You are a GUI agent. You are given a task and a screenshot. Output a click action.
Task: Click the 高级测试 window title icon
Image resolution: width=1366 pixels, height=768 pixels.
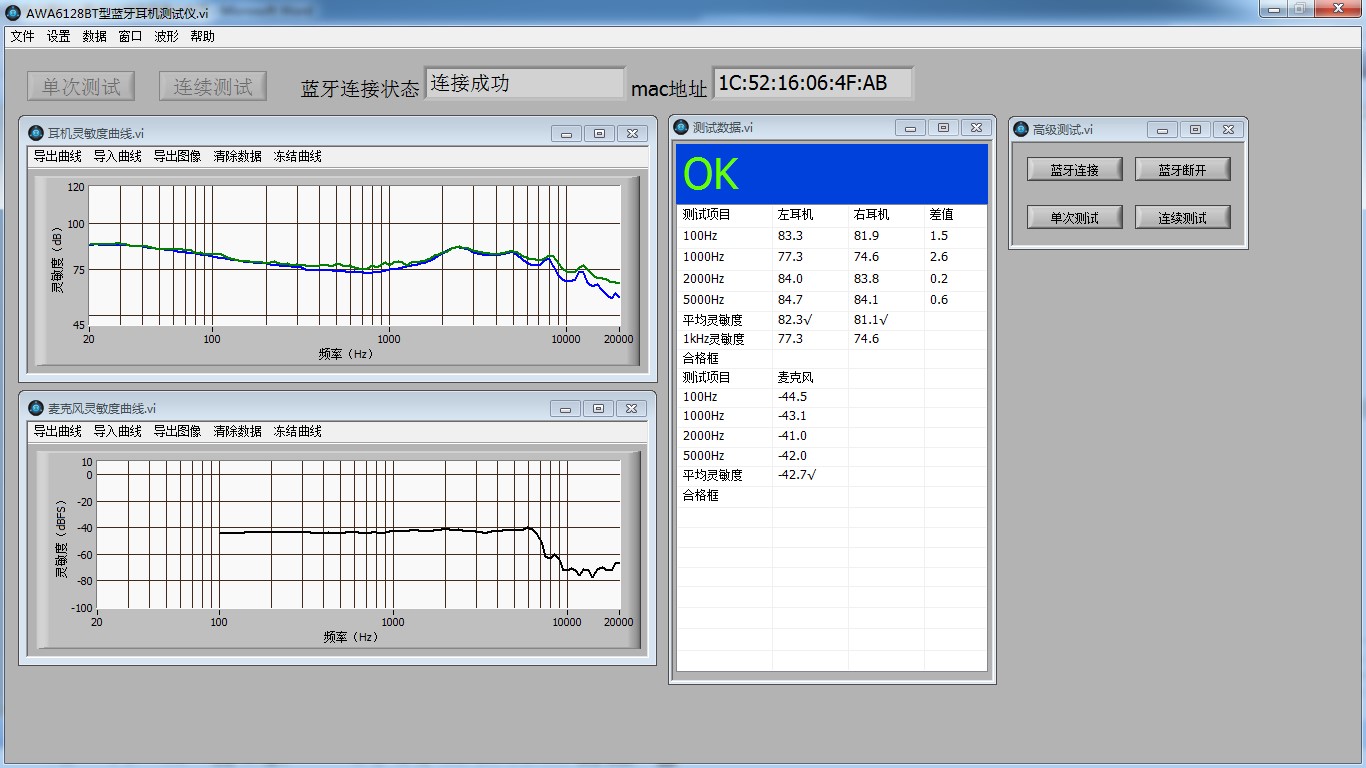point(1021,129)
